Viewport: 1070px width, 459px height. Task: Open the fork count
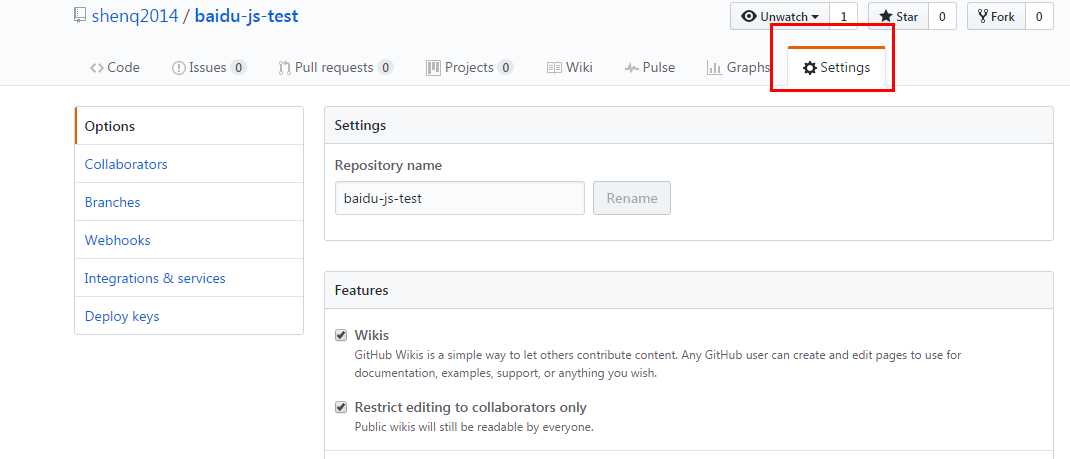coord(1039,16)
